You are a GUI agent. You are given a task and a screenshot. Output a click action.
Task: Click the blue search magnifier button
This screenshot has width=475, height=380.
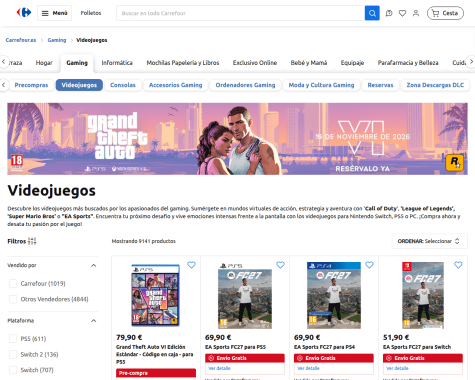[372, 13]
